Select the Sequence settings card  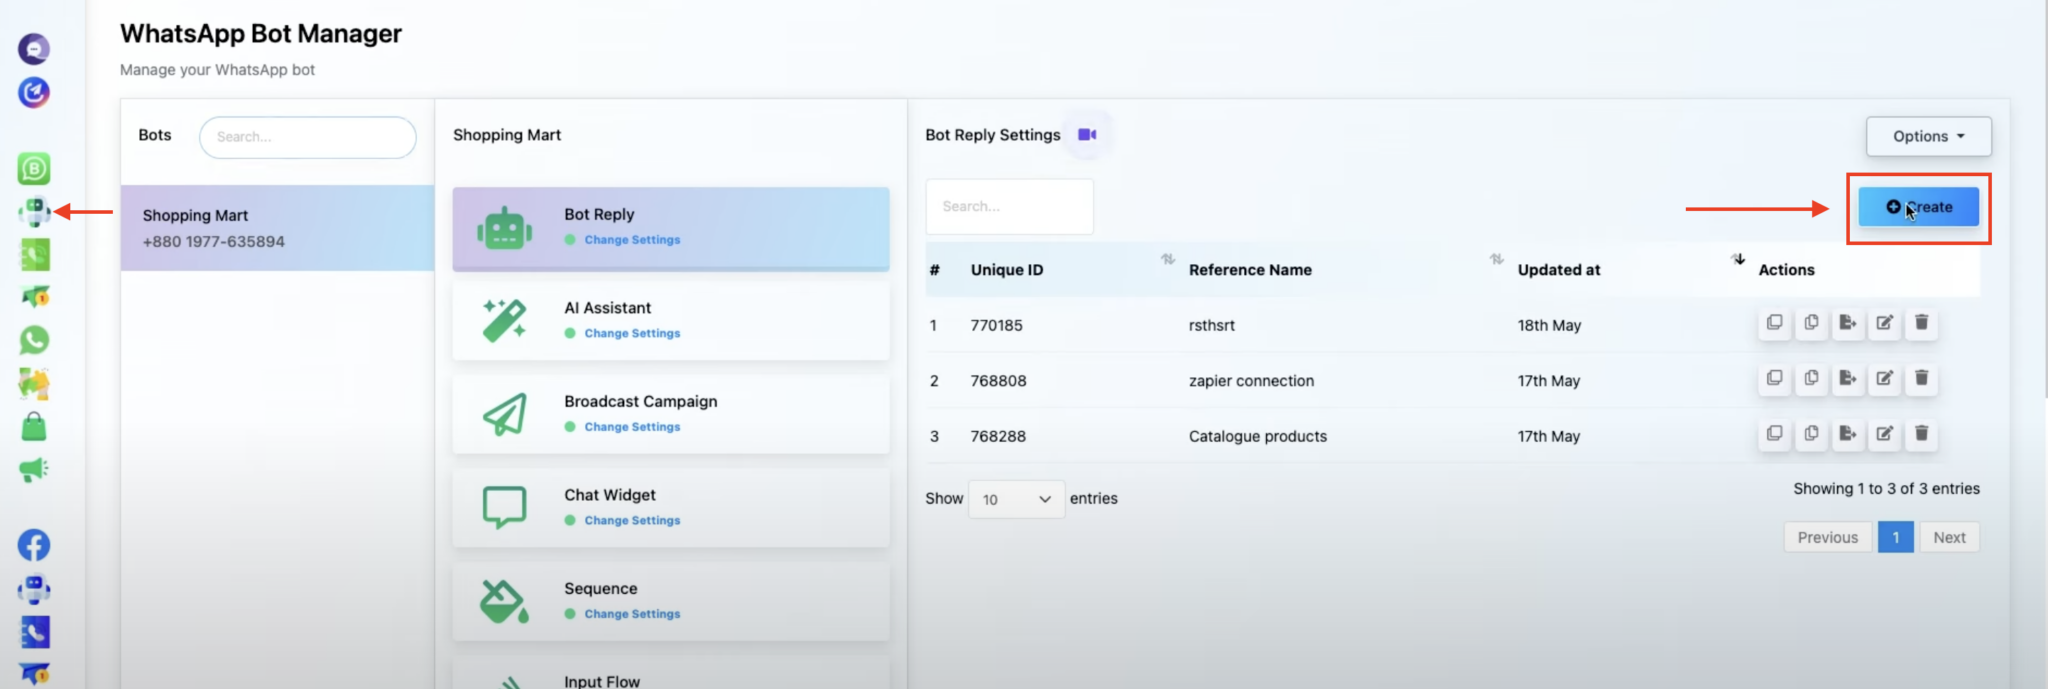671,601
